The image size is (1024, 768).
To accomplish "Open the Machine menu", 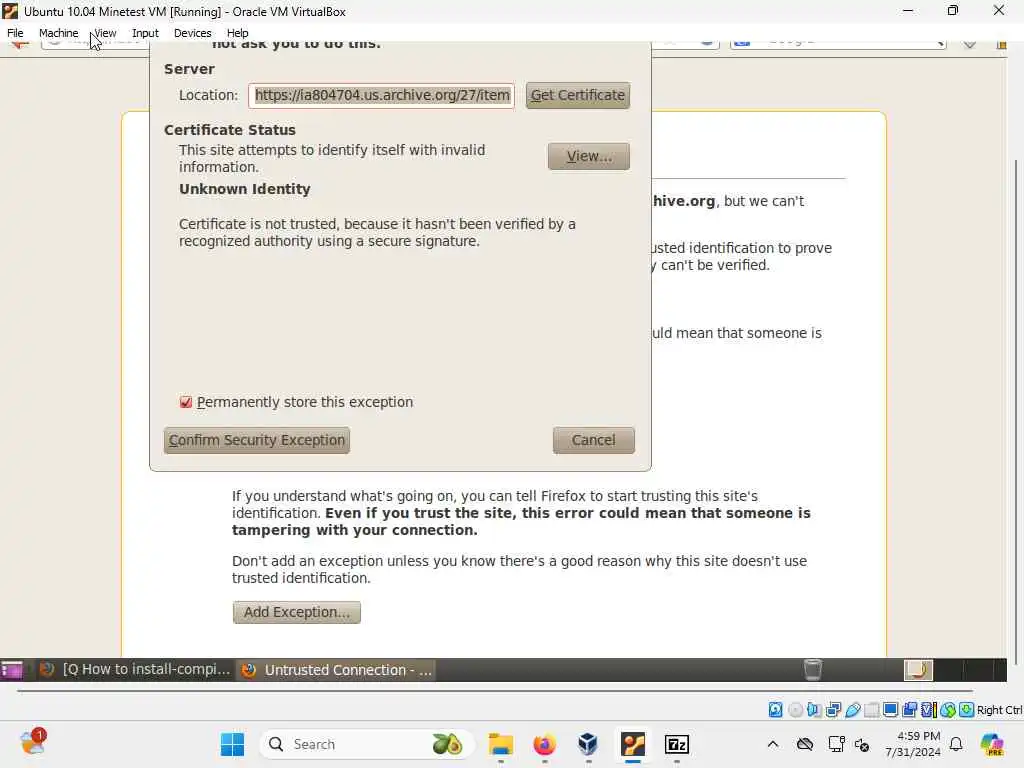I will 59,33.
